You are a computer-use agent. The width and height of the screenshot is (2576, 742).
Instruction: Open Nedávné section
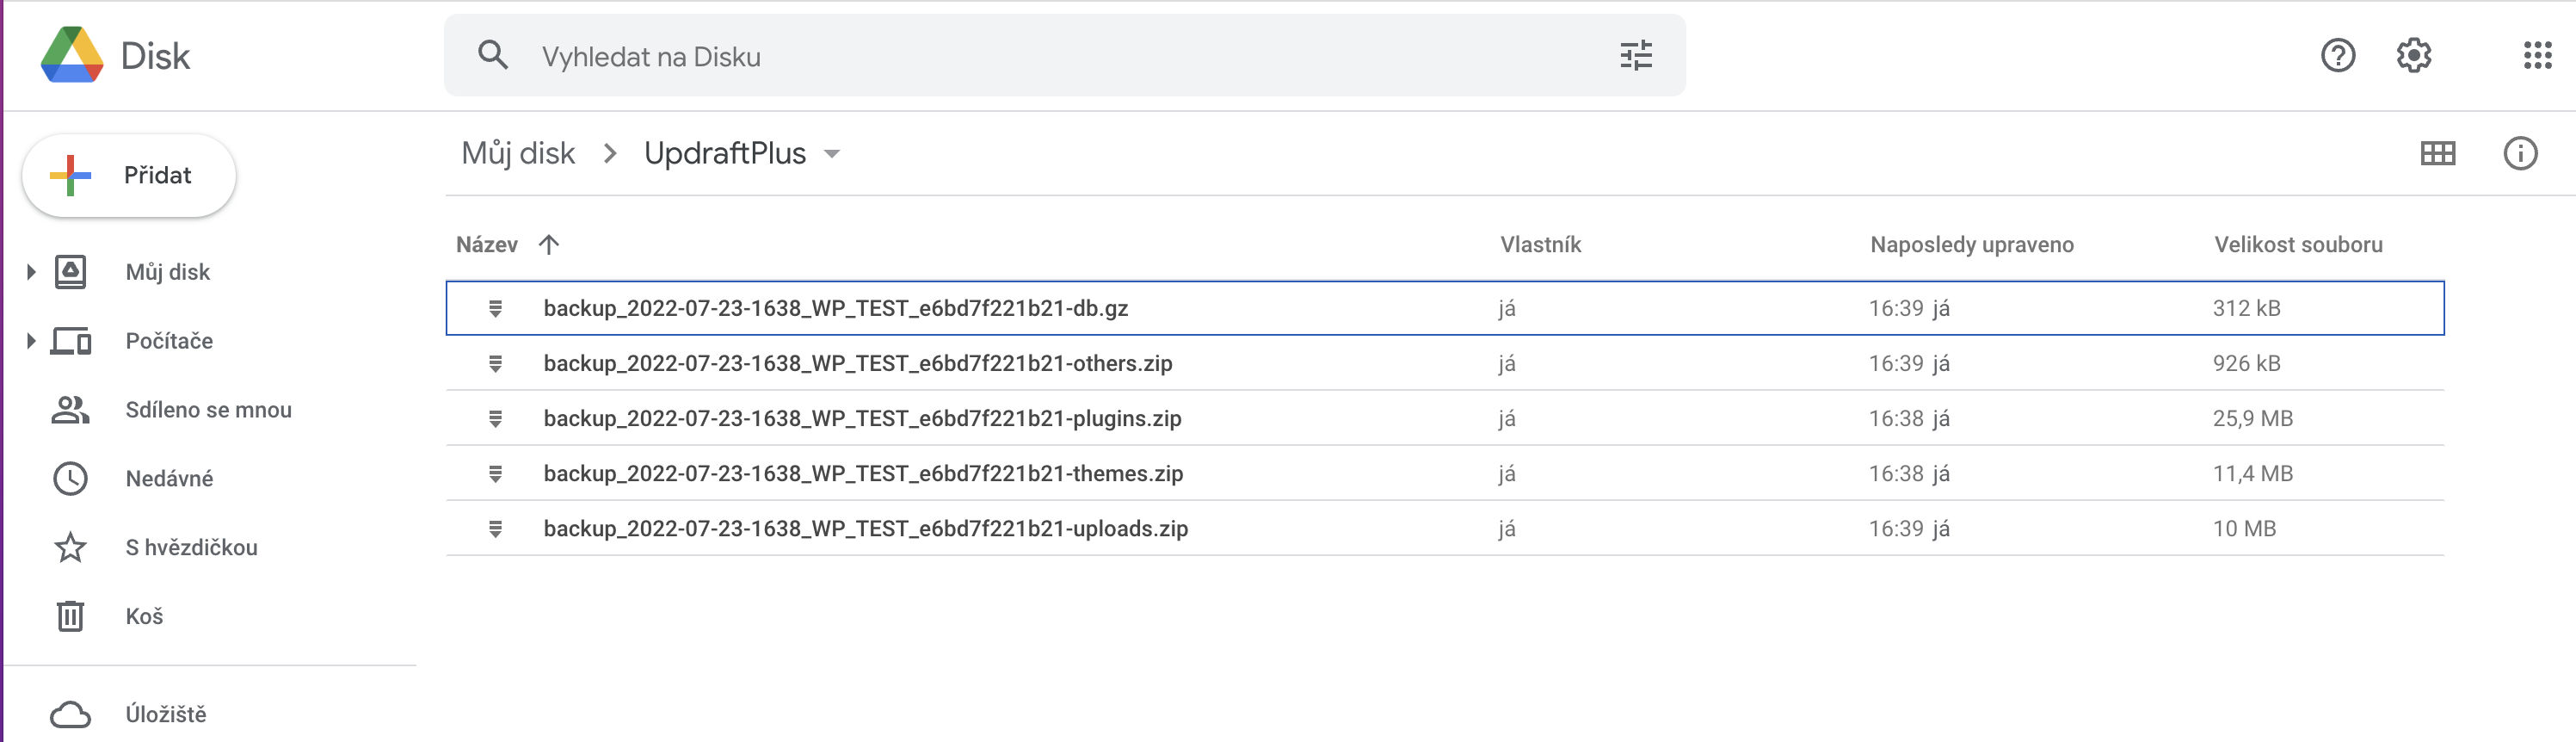point(169,479)
